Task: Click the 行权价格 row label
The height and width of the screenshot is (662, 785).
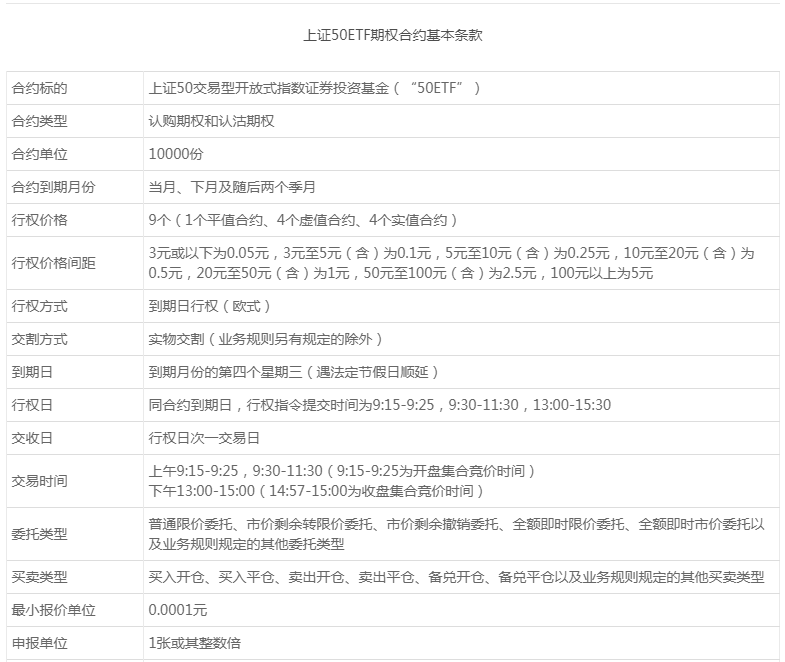Action: [x=39, y=220]
